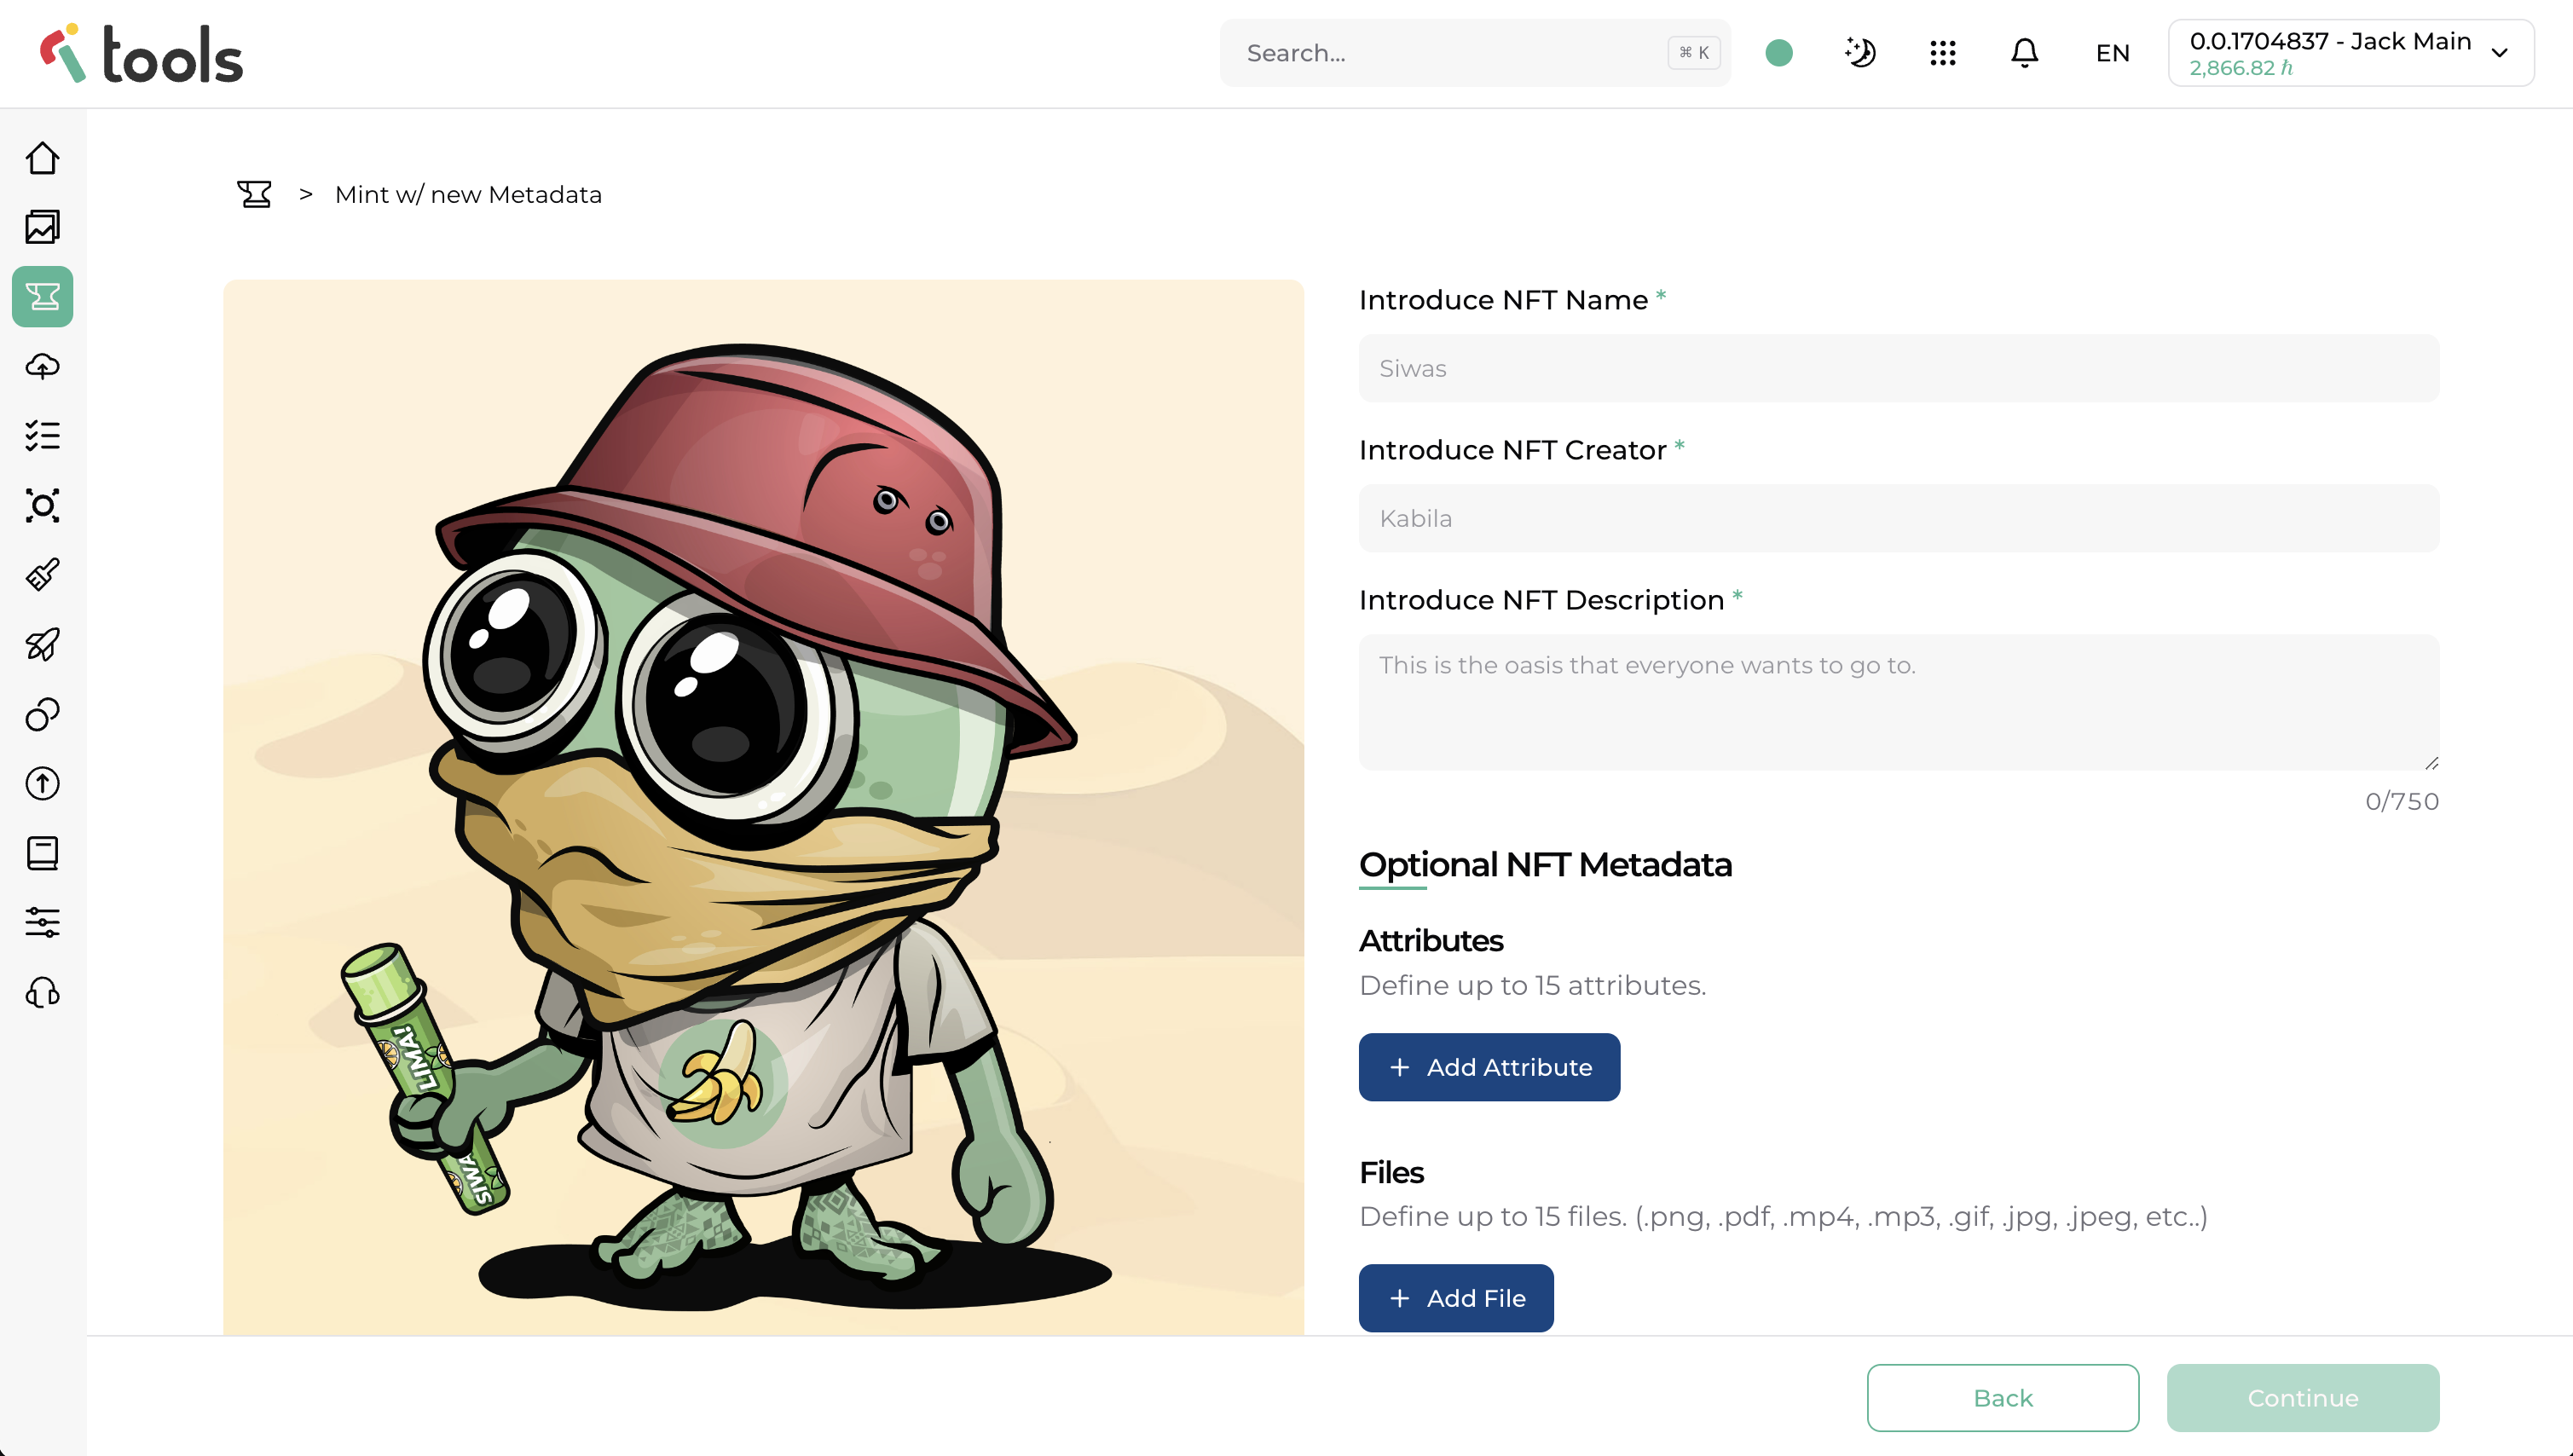
Task: Open the notifications bell
Action: coord(2024,52)
